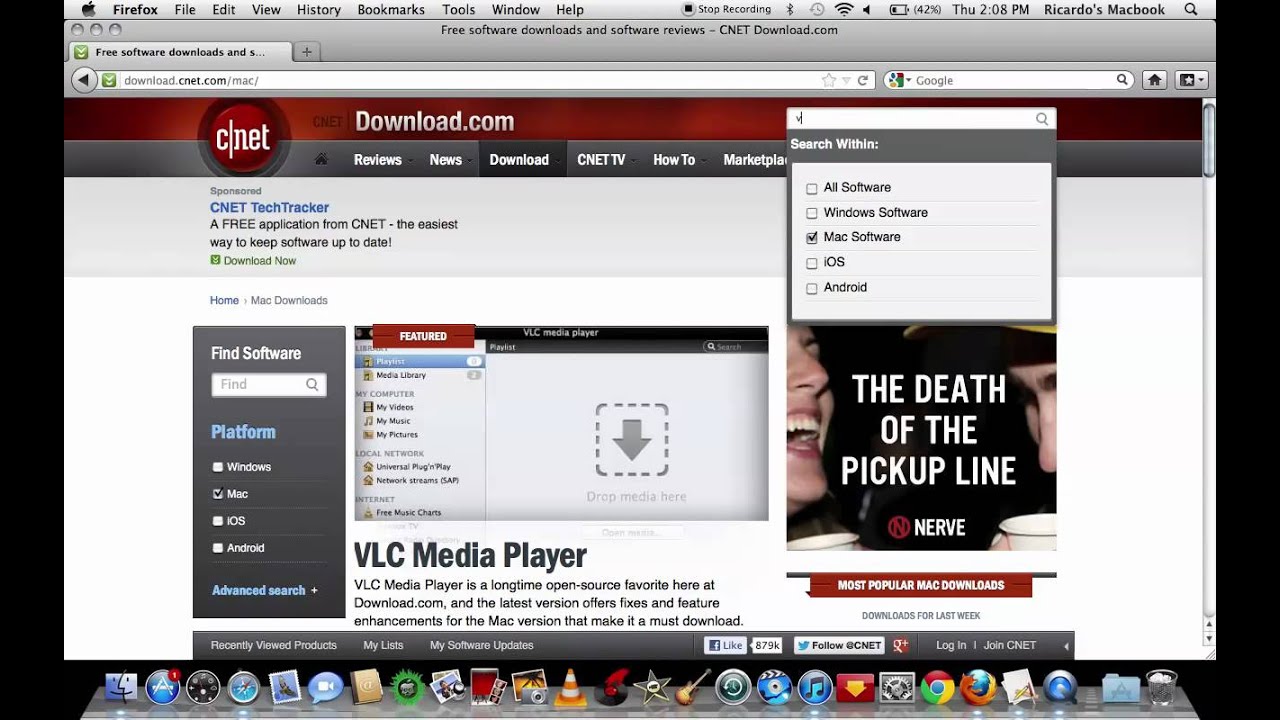Open the Tools menu

tap(458, 9)
